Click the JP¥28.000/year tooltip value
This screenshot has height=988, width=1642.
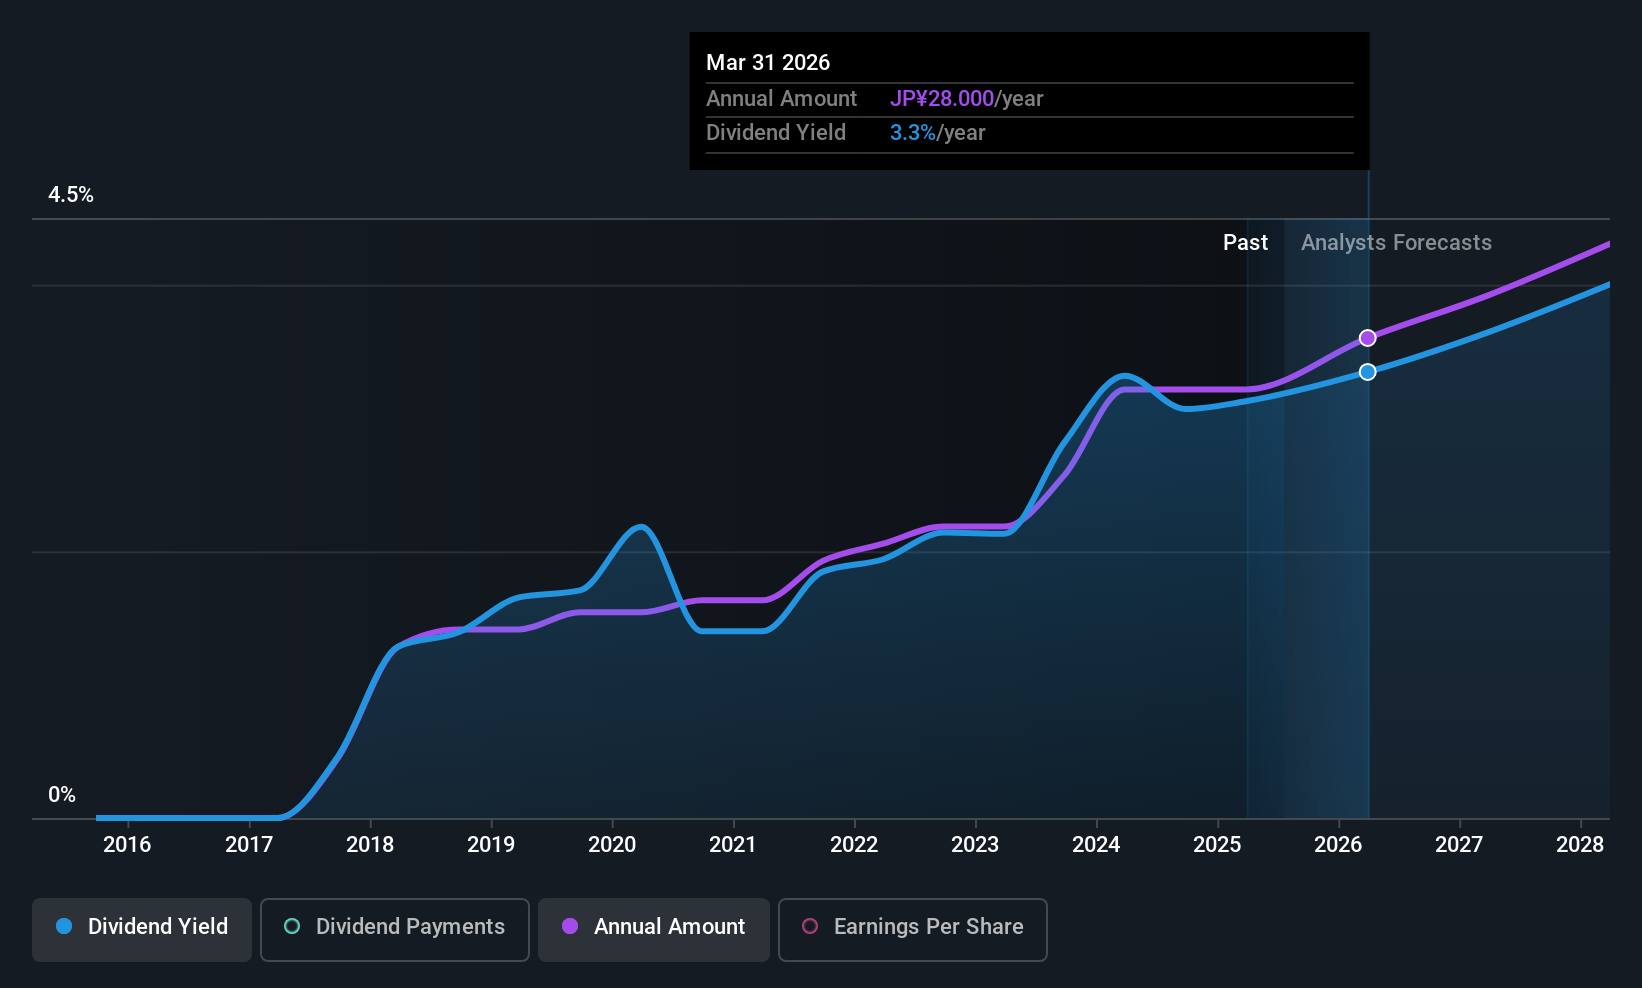click(966, 99)
